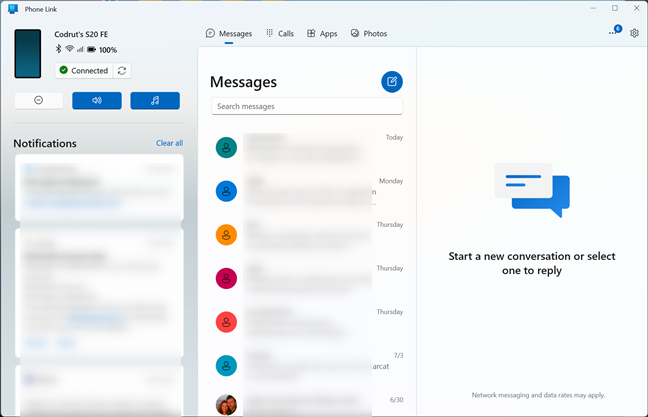Click the Calls tab dial pad icon
Screen dimensions: 648x417
click(x=269, y=33)
